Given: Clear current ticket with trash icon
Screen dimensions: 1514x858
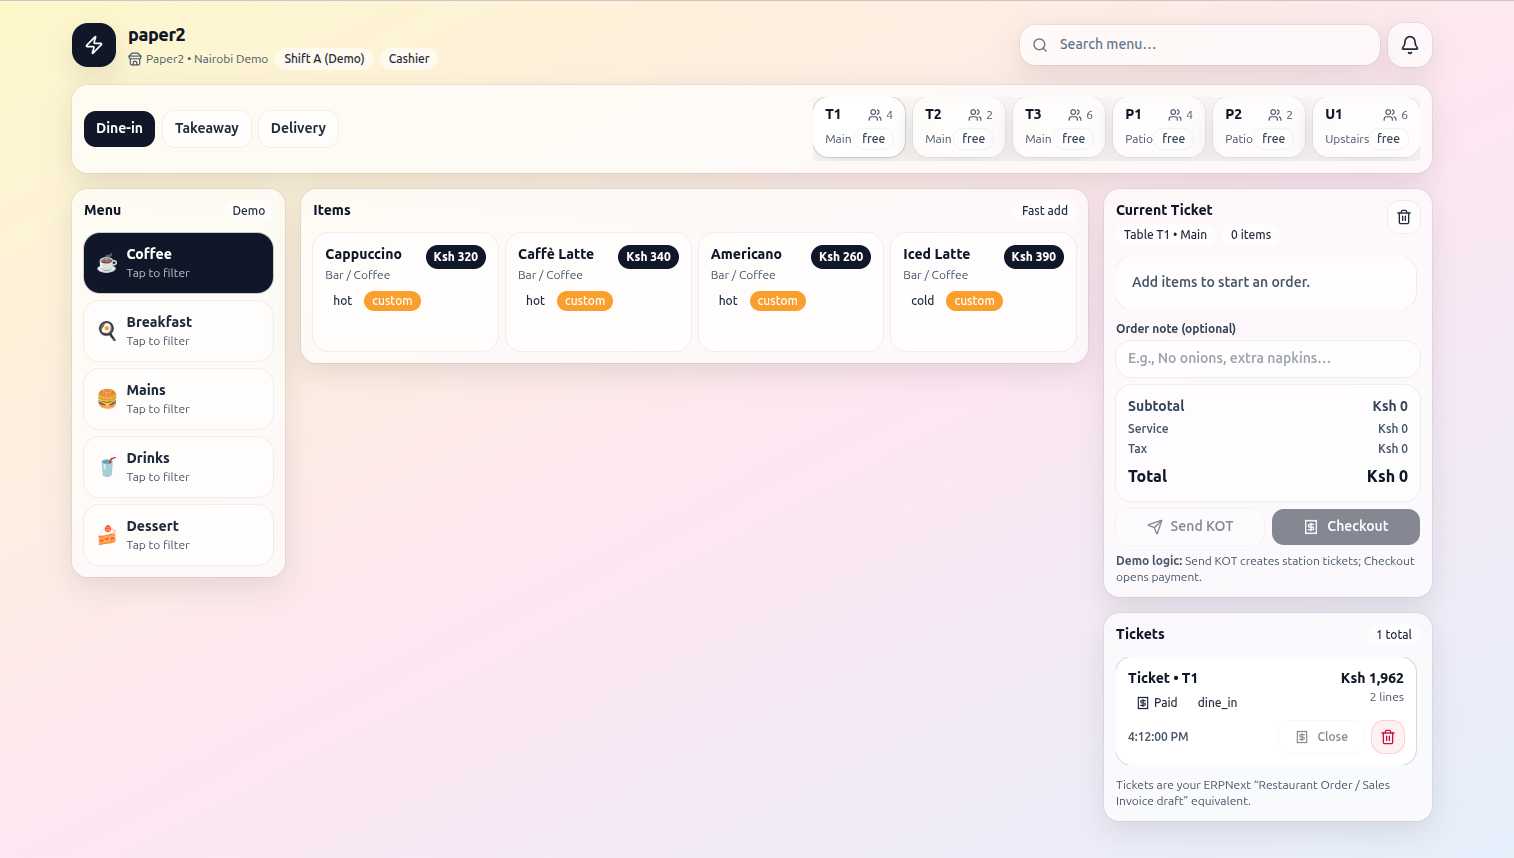Looking at the screenshot, I should (1403, 217).
